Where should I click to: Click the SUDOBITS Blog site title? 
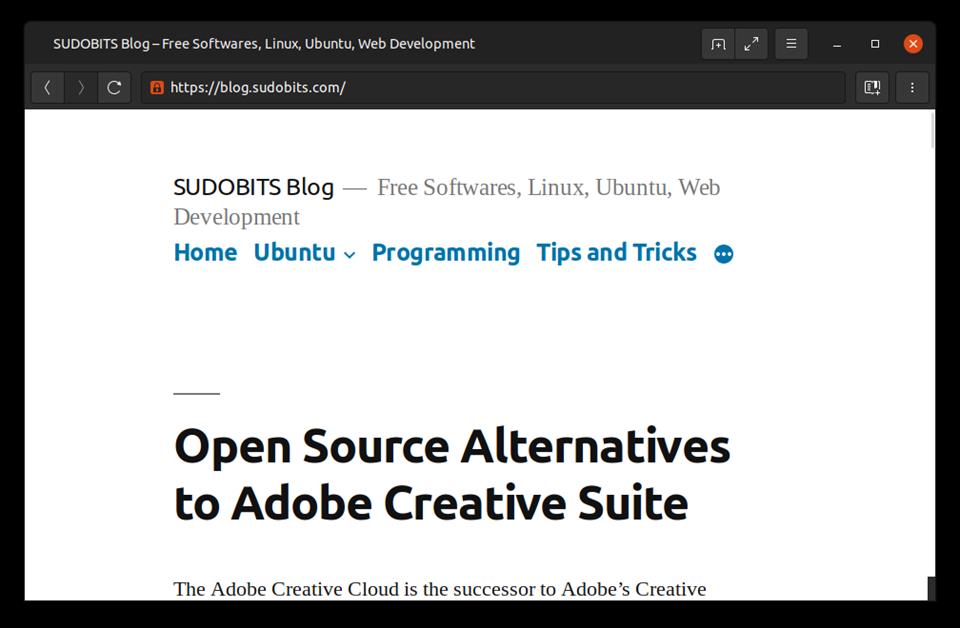point(254,187)
